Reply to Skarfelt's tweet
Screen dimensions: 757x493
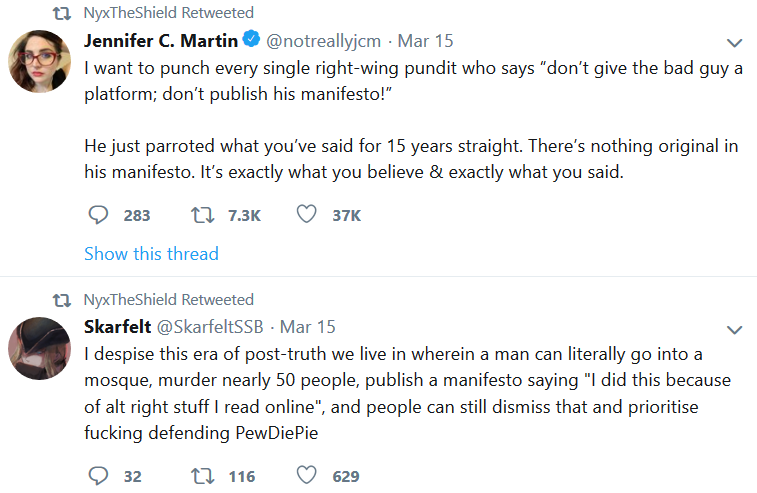click(98, 476)
